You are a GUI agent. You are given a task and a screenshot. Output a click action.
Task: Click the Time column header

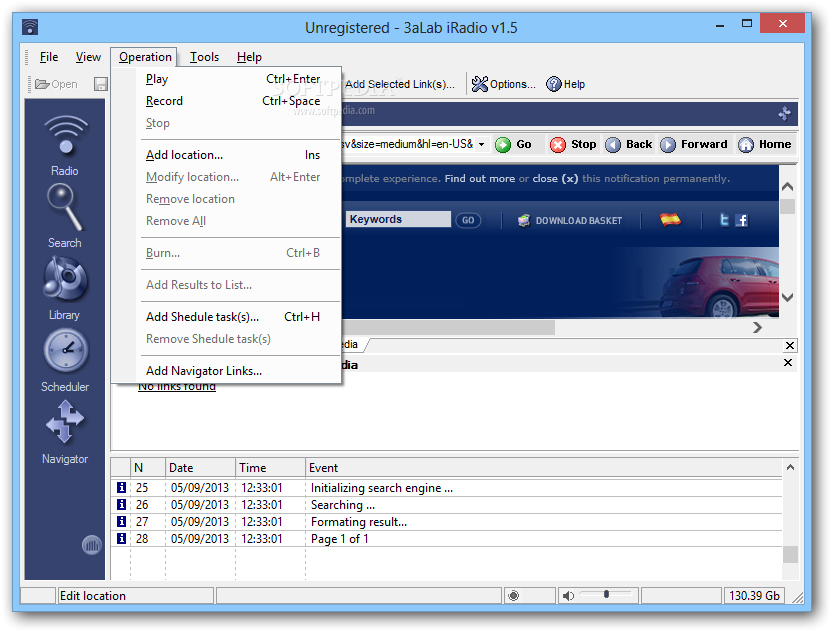[x=270, y=467]
